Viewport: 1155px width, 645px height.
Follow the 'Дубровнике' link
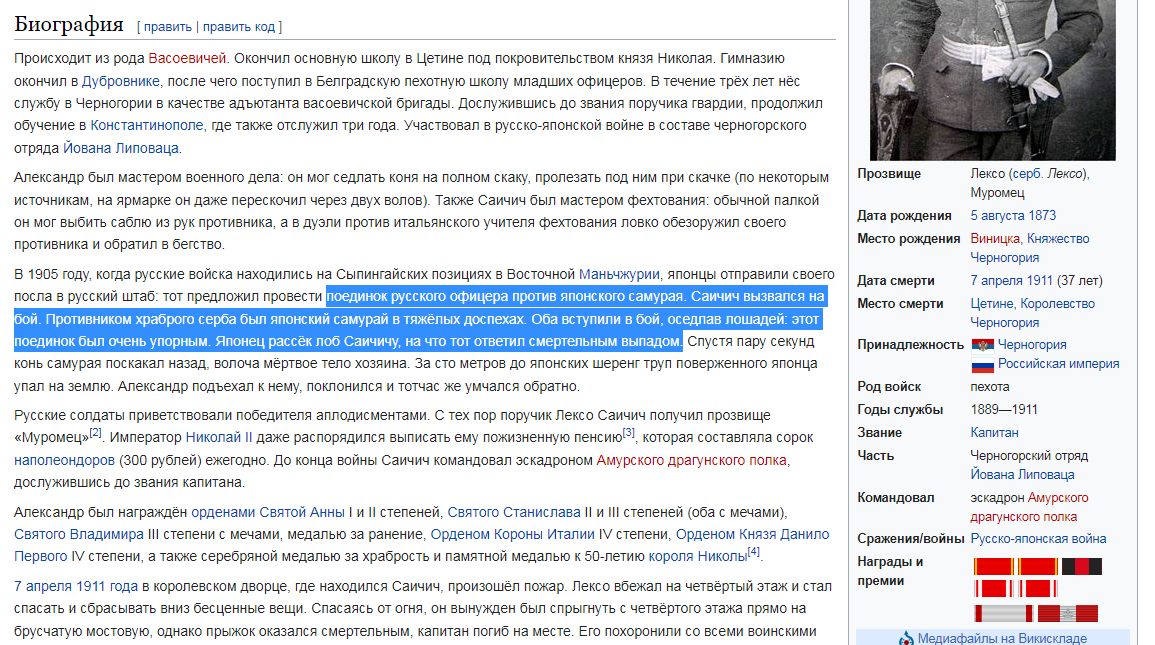[x=121, y=81]
